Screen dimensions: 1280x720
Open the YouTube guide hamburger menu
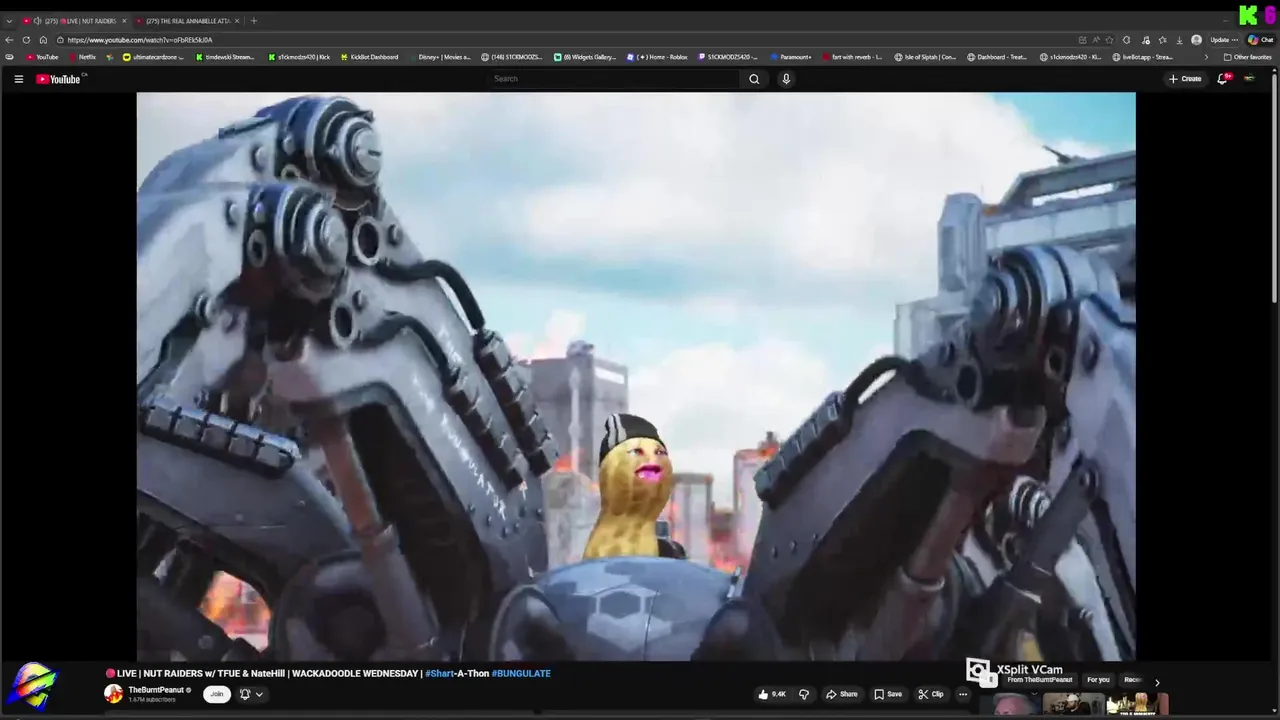tap(18, 79)
